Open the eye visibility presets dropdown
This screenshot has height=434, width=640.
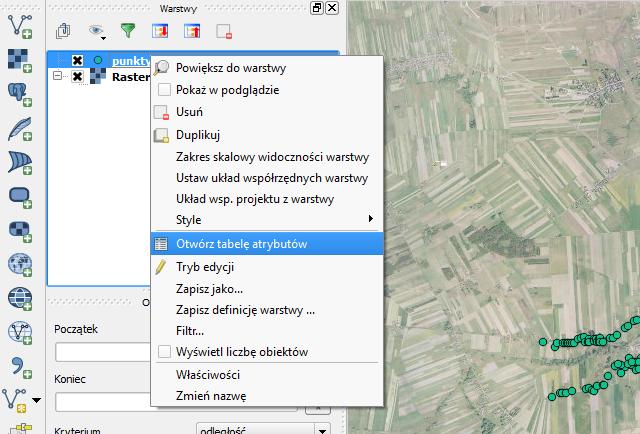coord(97,31)
